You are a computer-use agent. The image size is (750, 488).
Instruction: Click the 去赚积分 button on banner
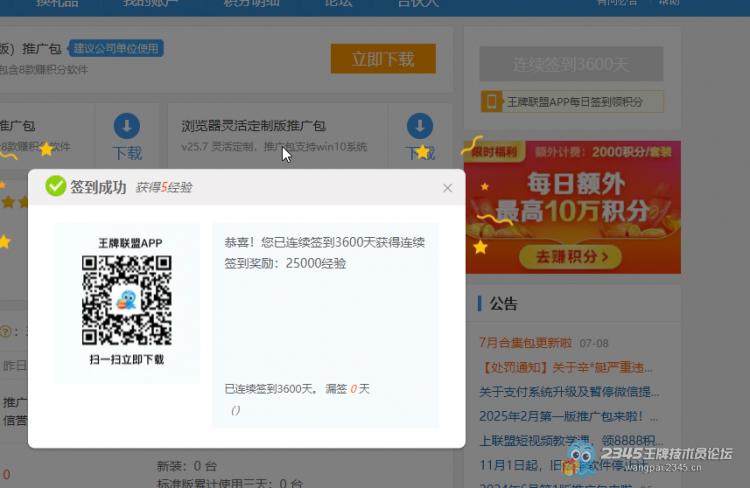pos(570,257)
